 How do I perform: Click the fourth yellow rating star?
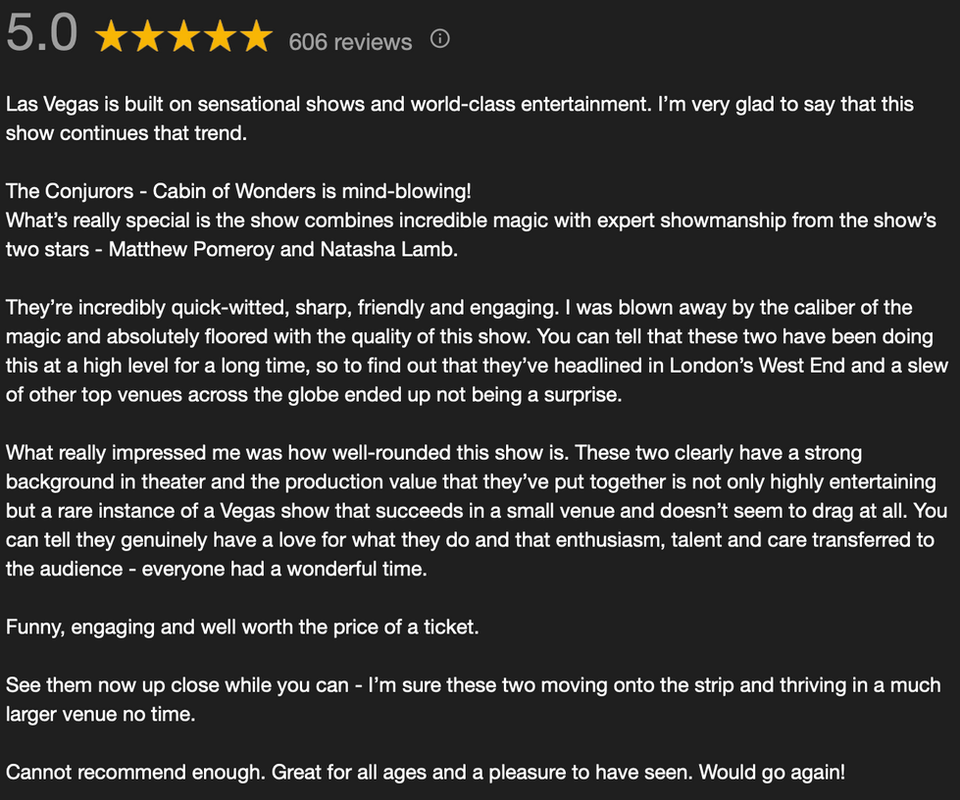point(219,38)
